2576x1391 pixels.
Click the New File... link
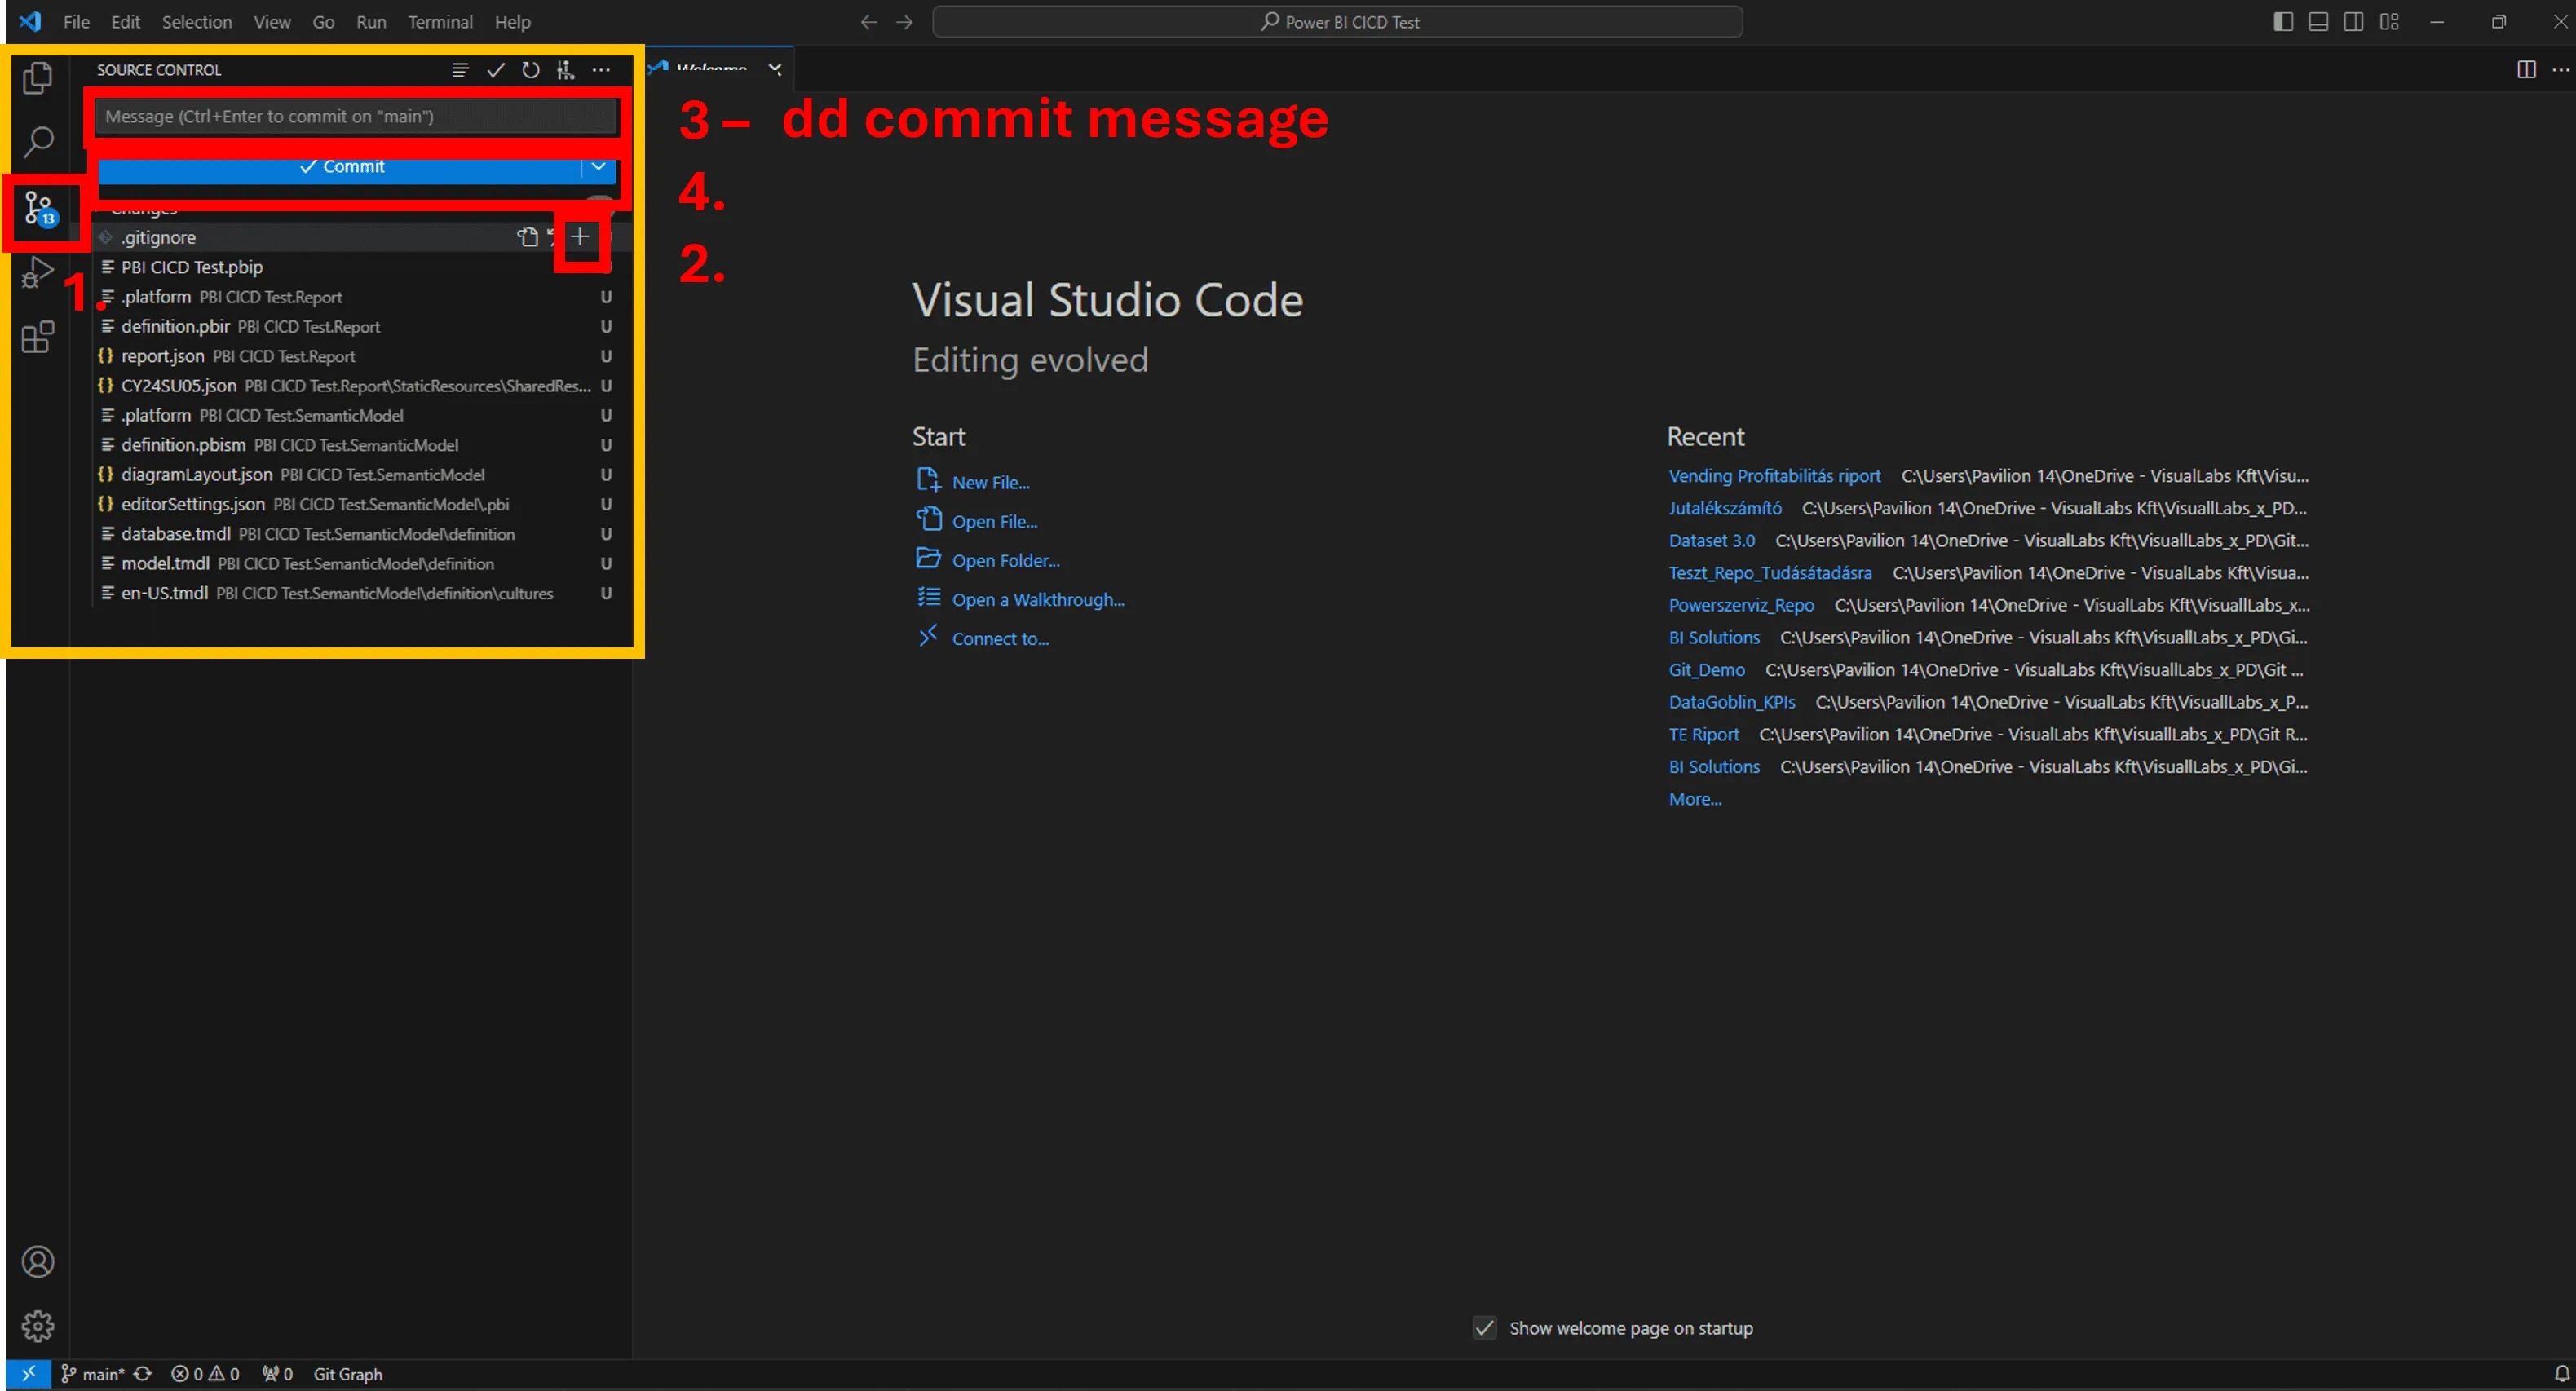tap(990, 482)
